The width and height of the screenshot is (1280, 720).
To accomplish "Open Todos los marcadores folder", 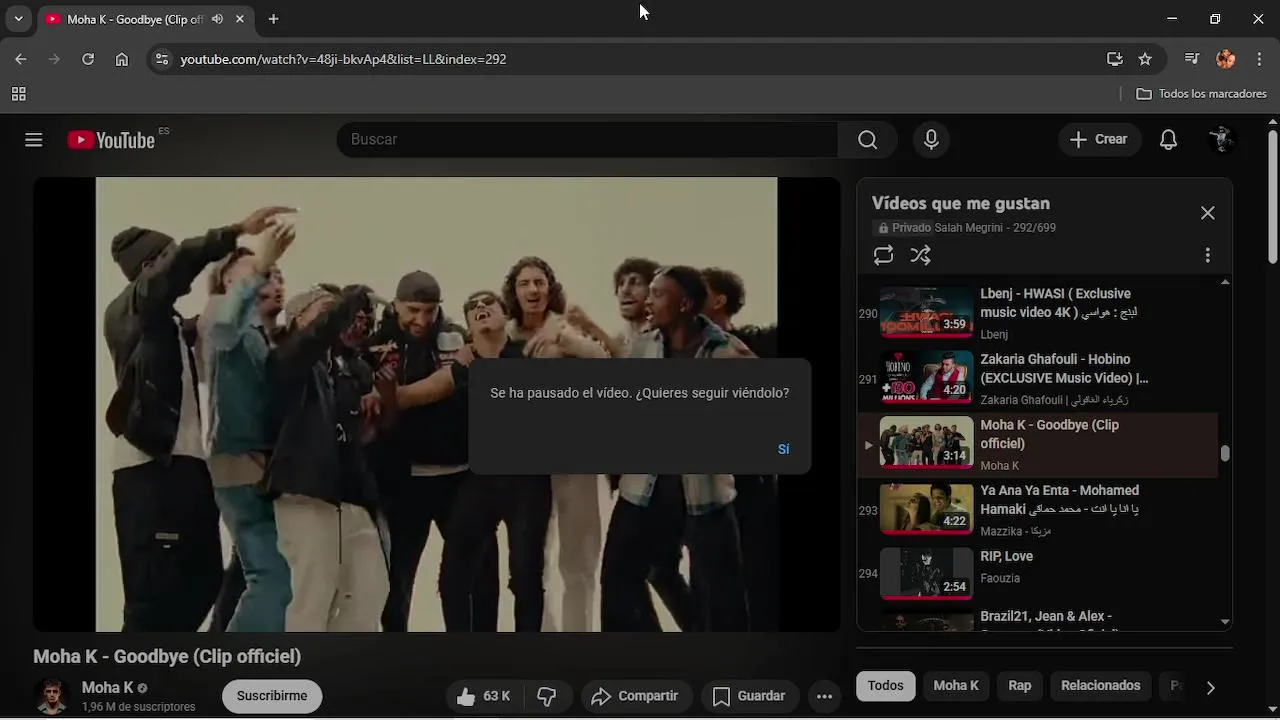I will [1202, 94].
